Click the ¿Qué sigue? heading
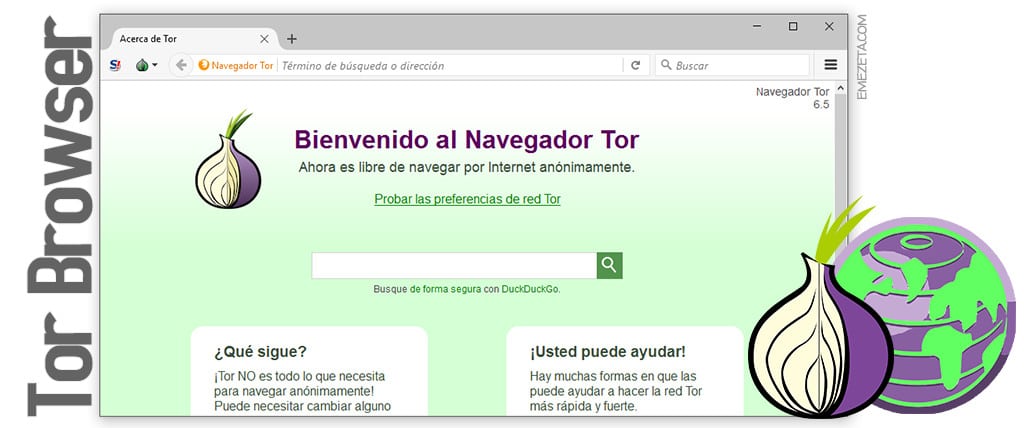This screenshot has height=428, width=1024. (x=260, y=352)
